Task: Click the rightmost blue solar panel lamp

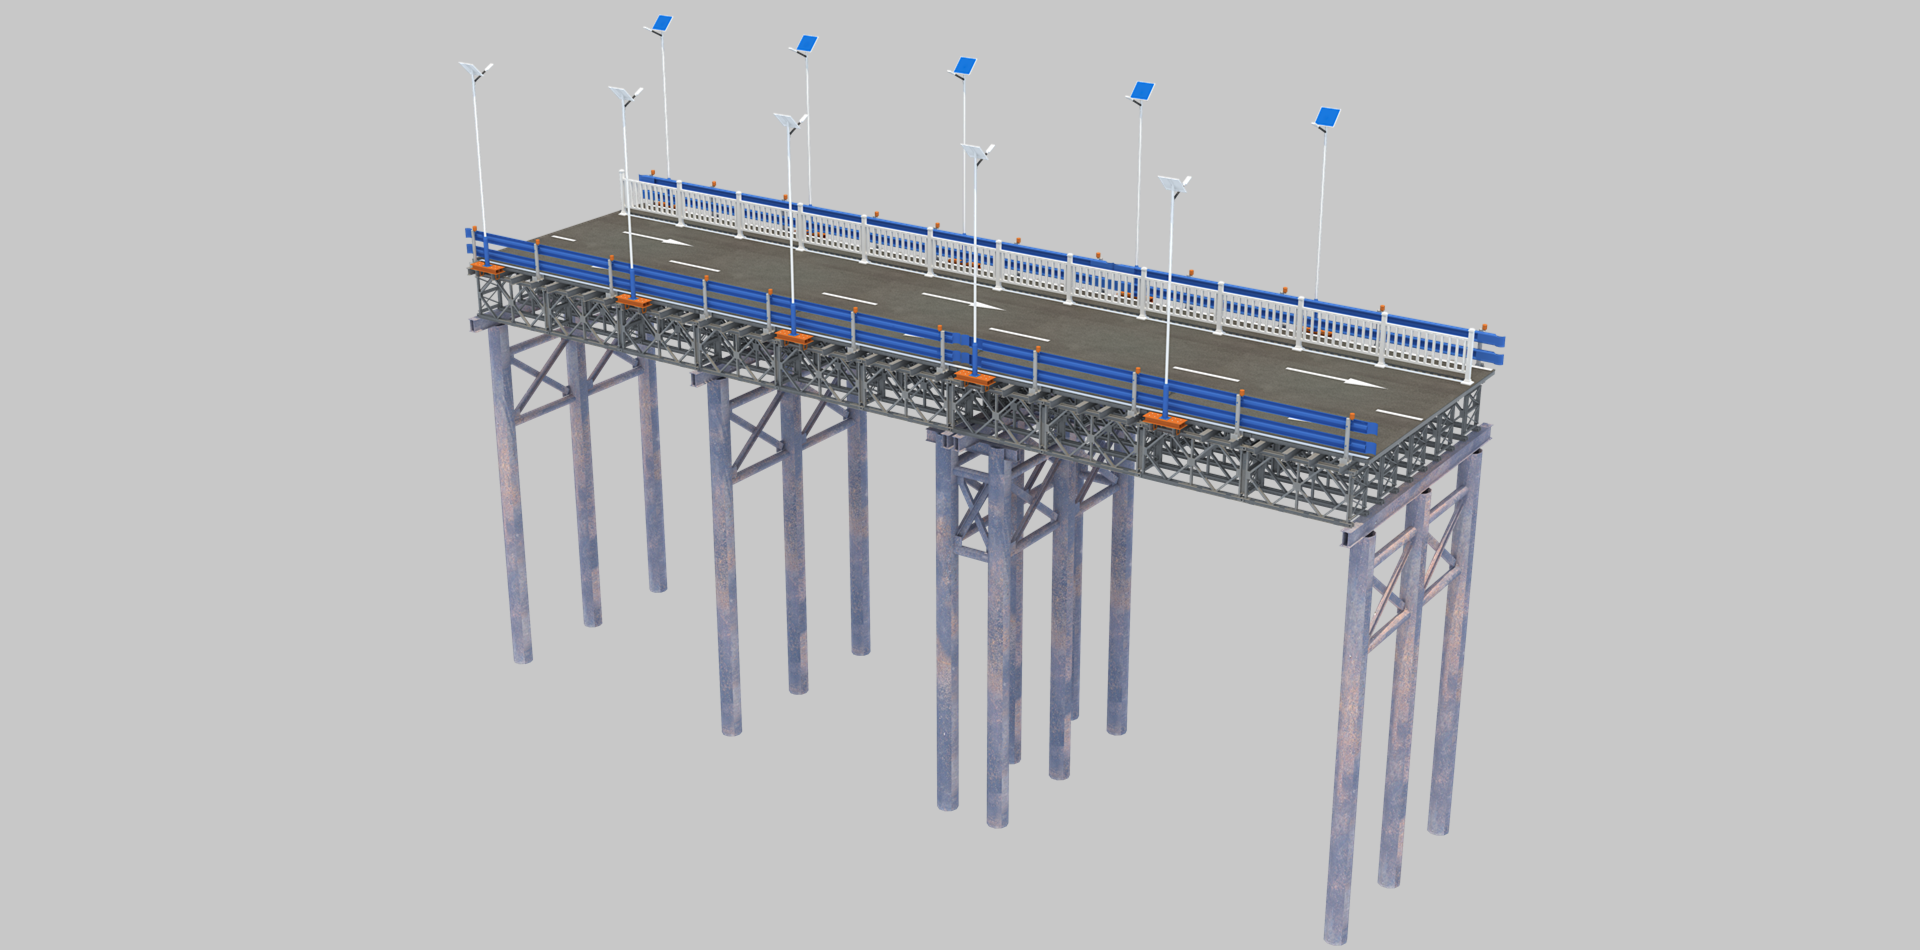Action: click(1326, 119)
